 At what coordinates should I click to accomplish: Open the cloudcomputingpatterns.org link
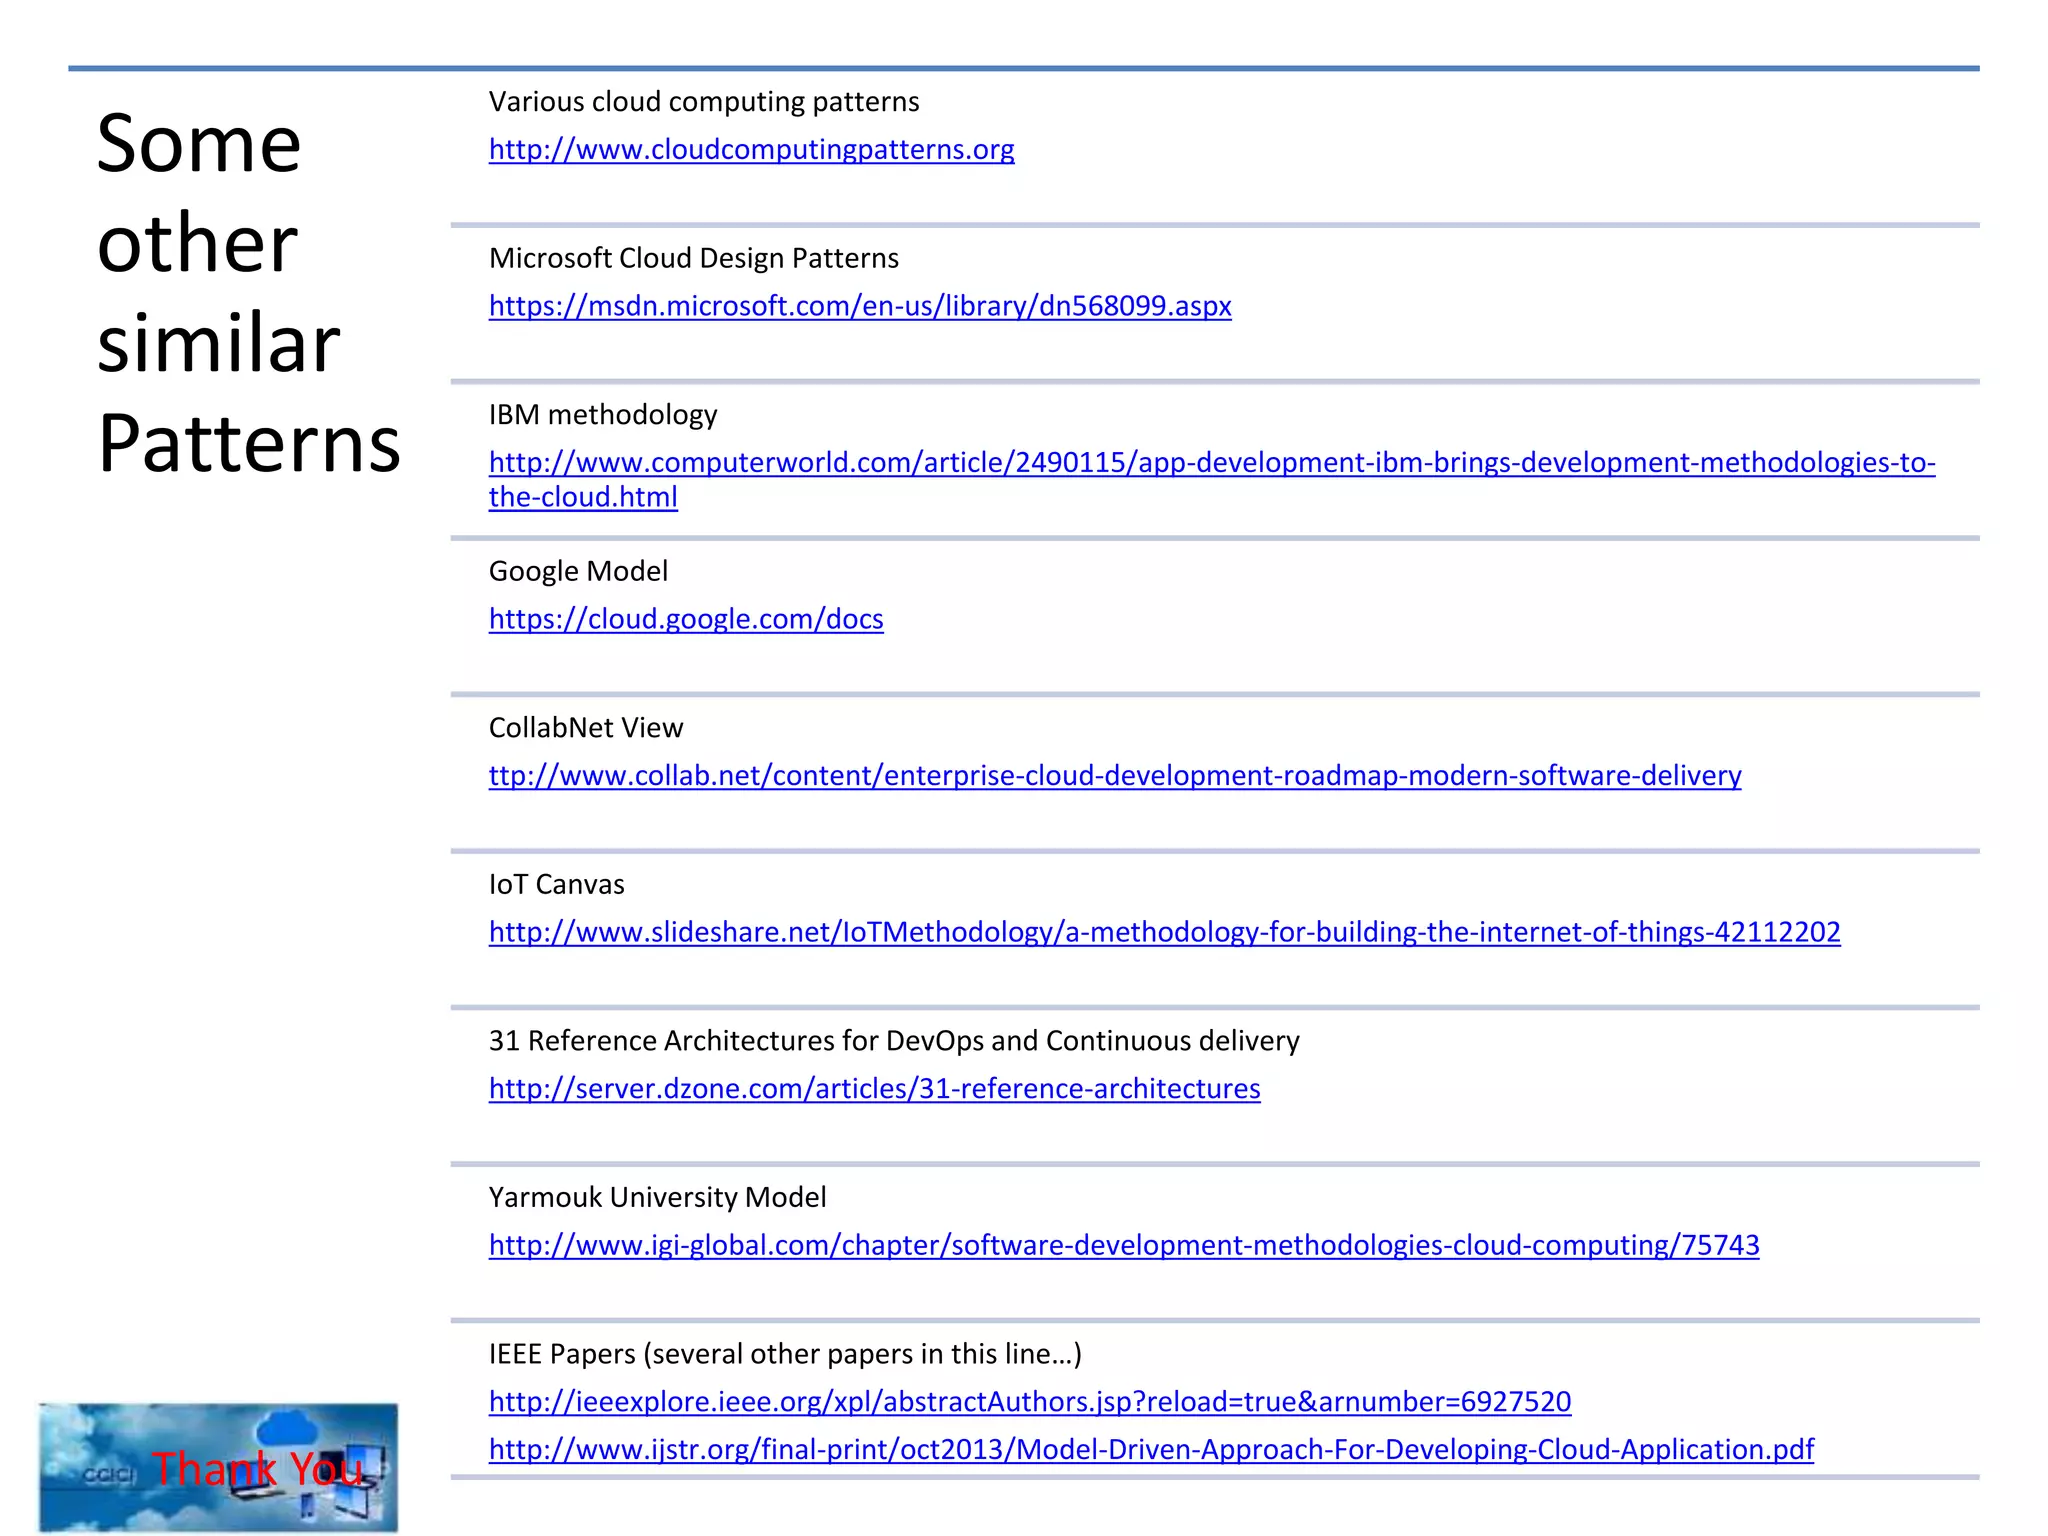(751, 149)
